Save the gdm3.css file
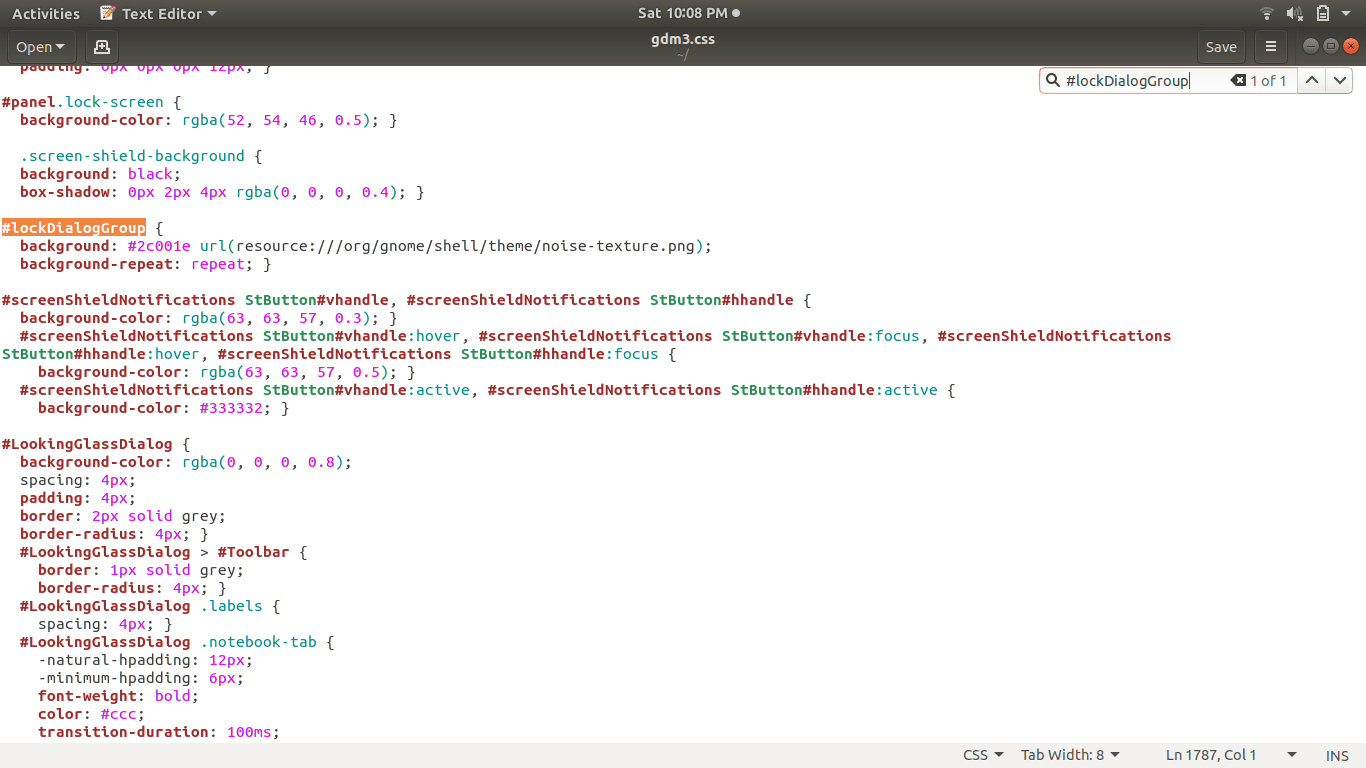 [1220, 46]
